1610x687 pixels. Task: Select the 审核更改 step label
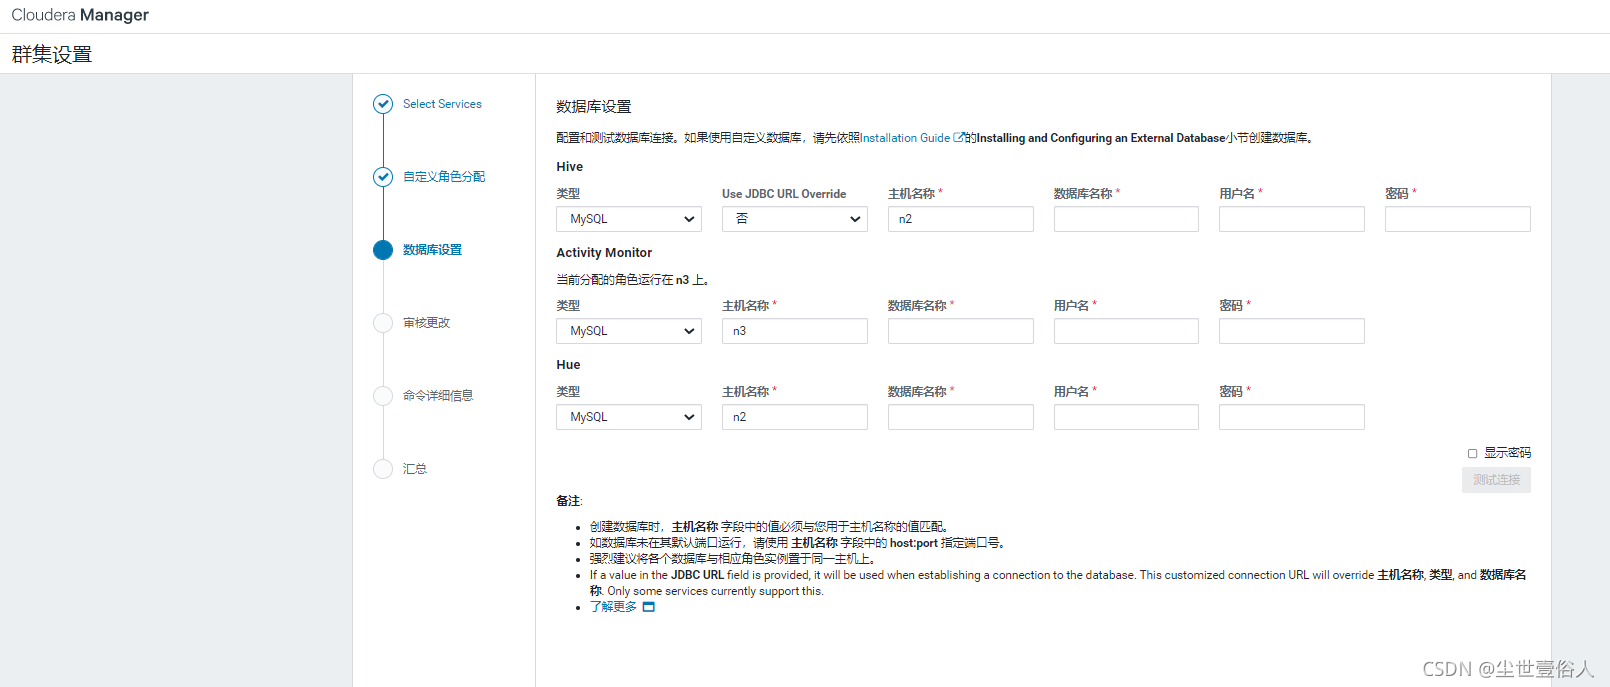[x=426, y=323]
